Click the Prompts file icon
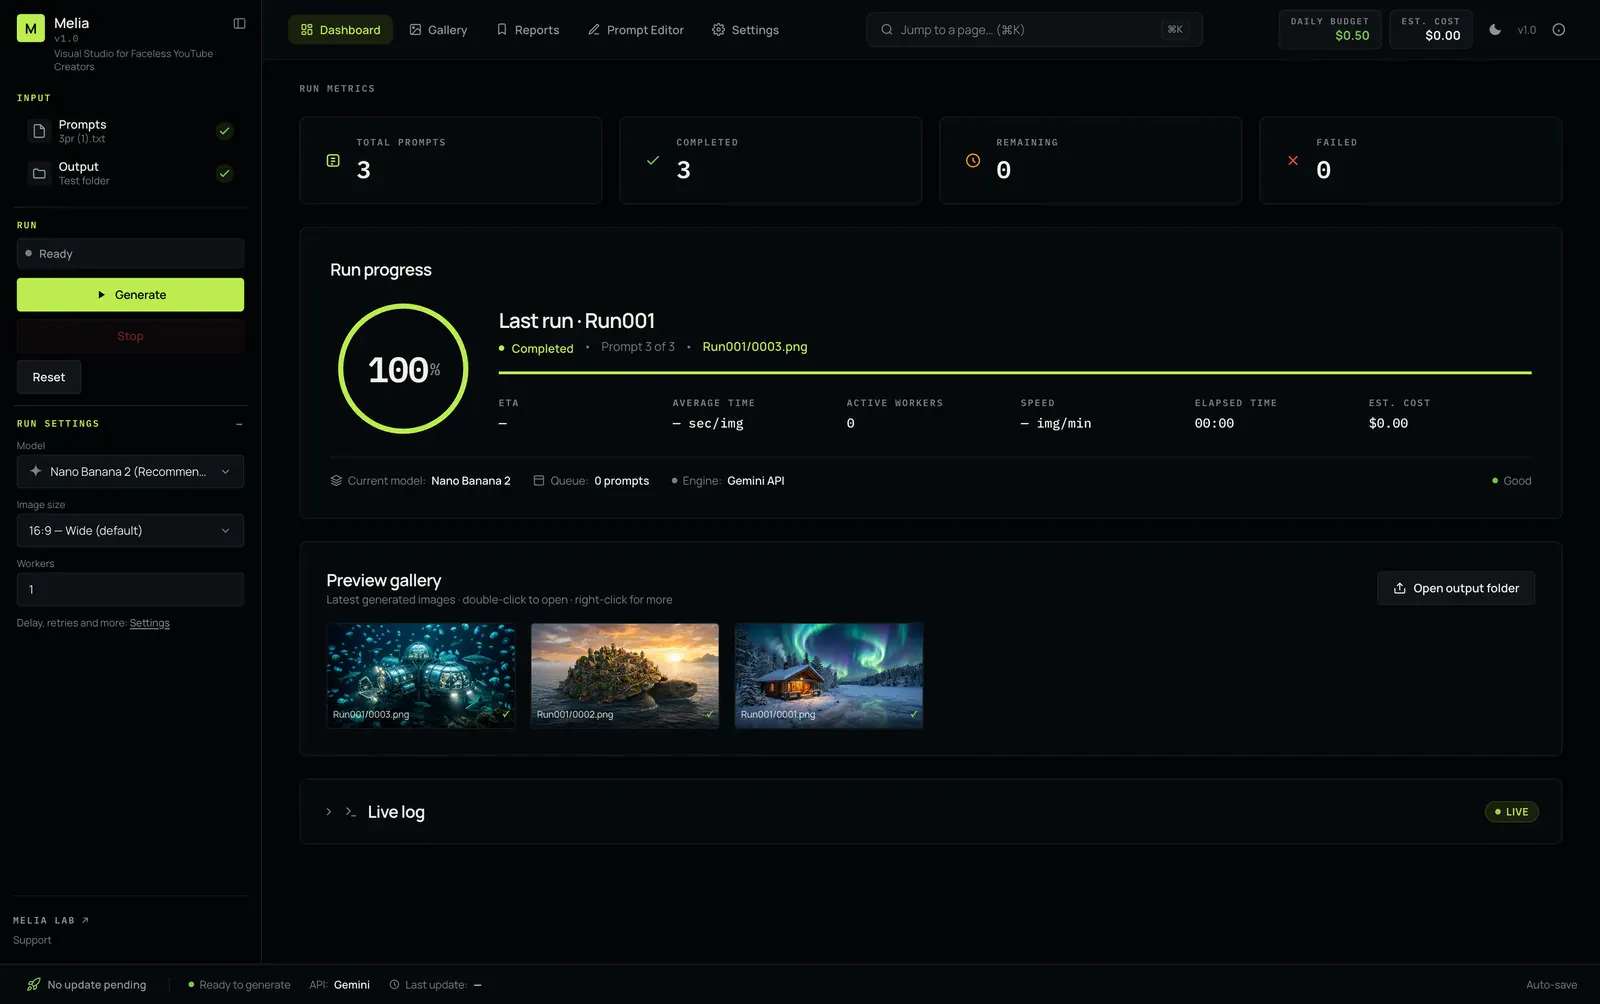 point(39,131)
